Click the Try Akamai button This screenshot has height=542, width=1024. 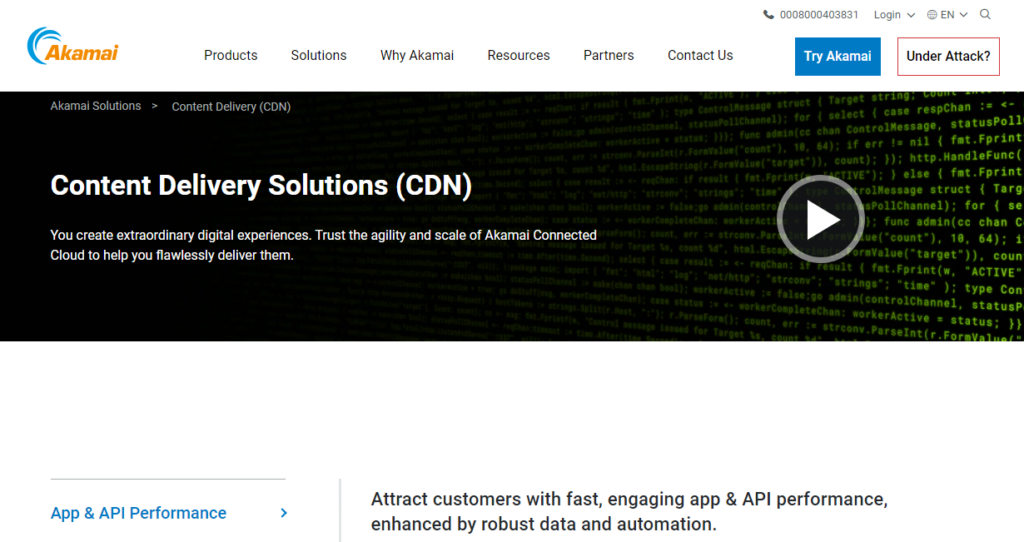[837, 56]
